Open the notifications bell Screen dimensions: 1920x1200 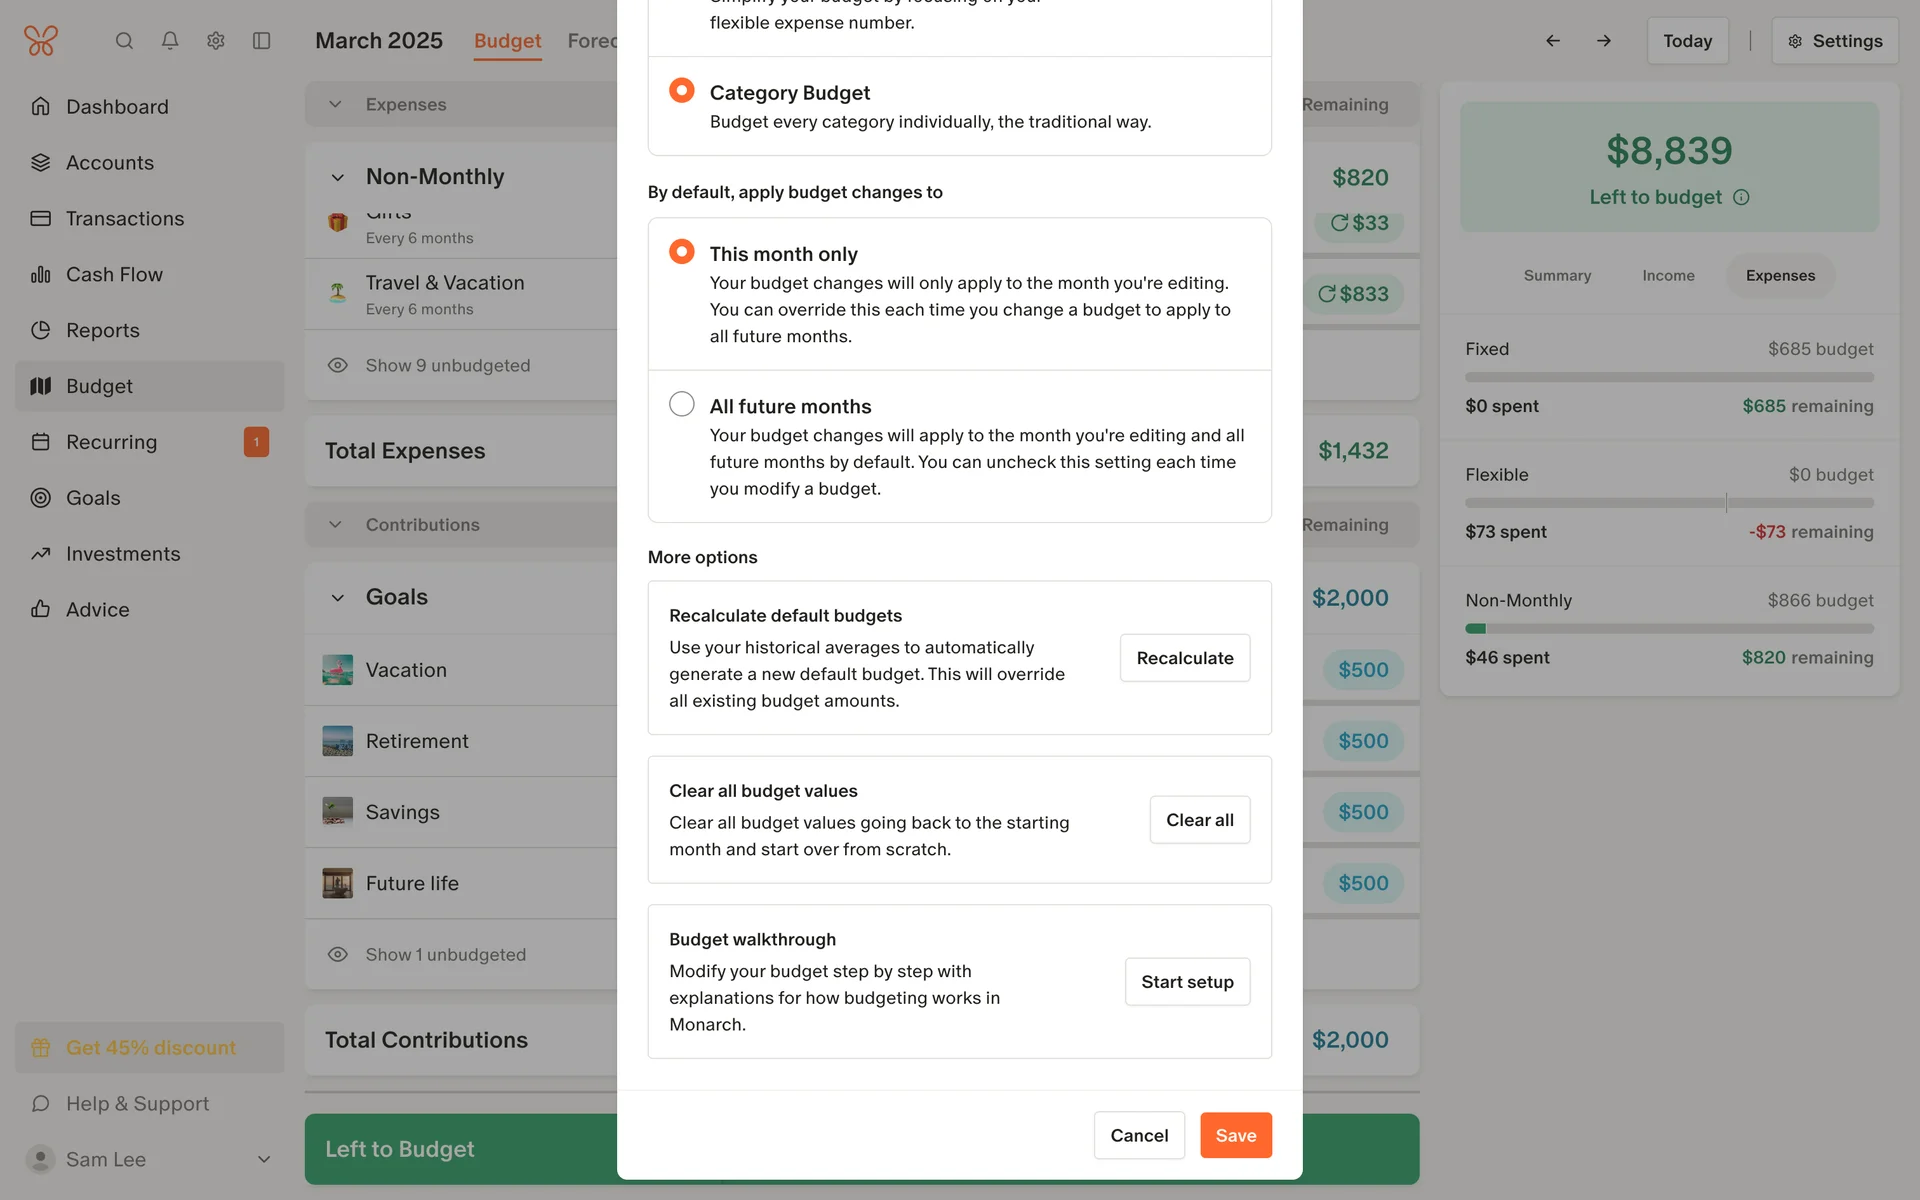pos(170,41)
